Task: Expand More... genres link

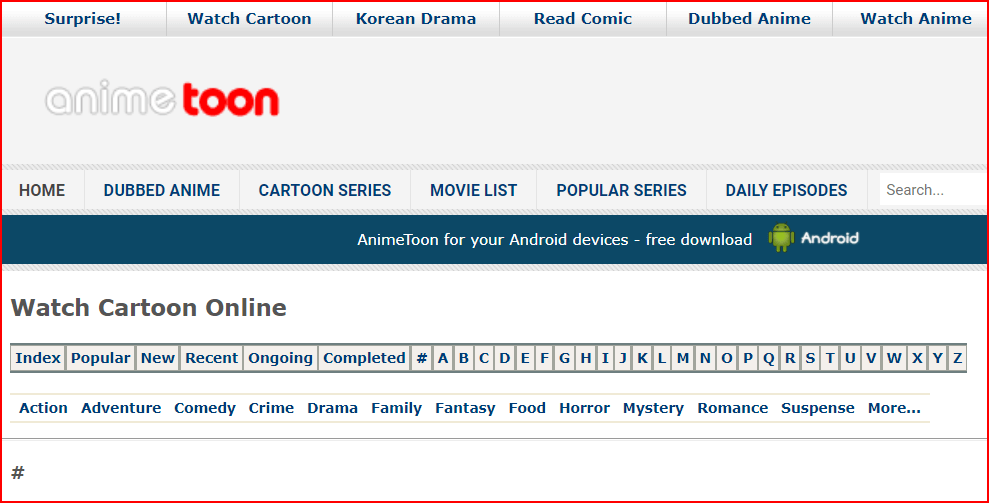Action: click(x=894, y=408)
